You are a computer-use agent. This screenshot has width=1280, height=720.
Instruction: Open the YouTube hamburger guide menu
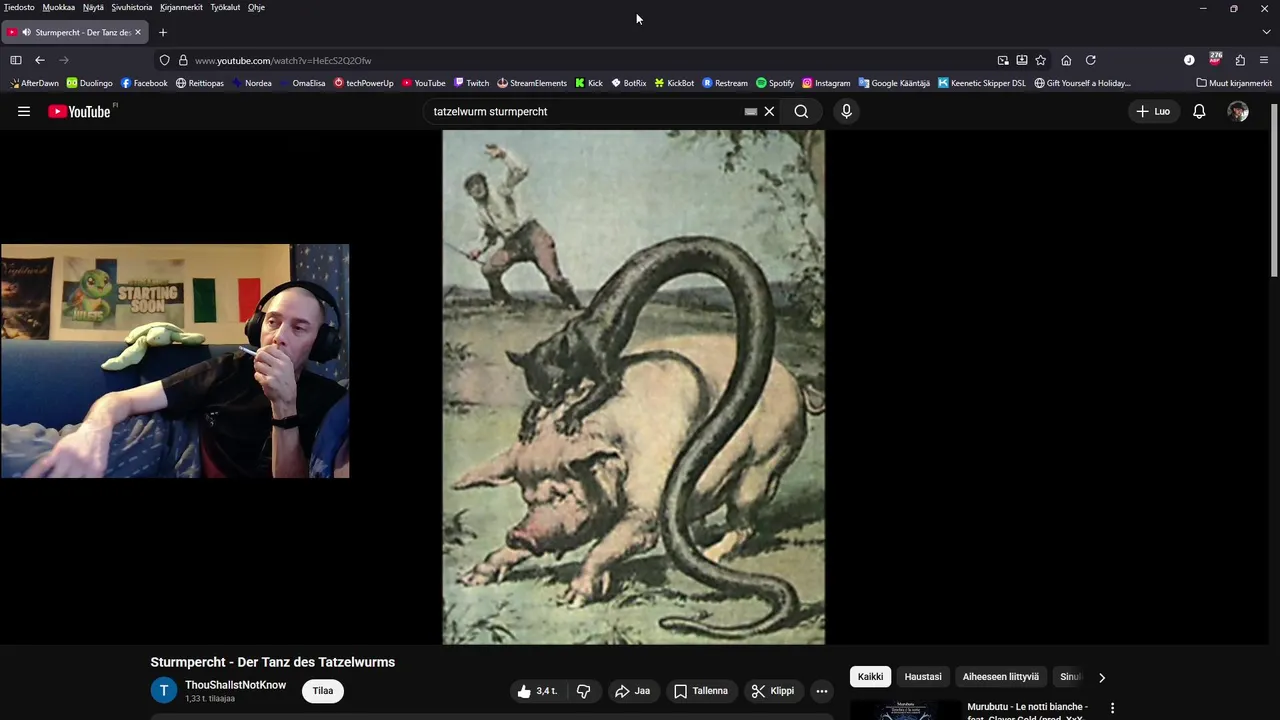click(x=24, y=112)
